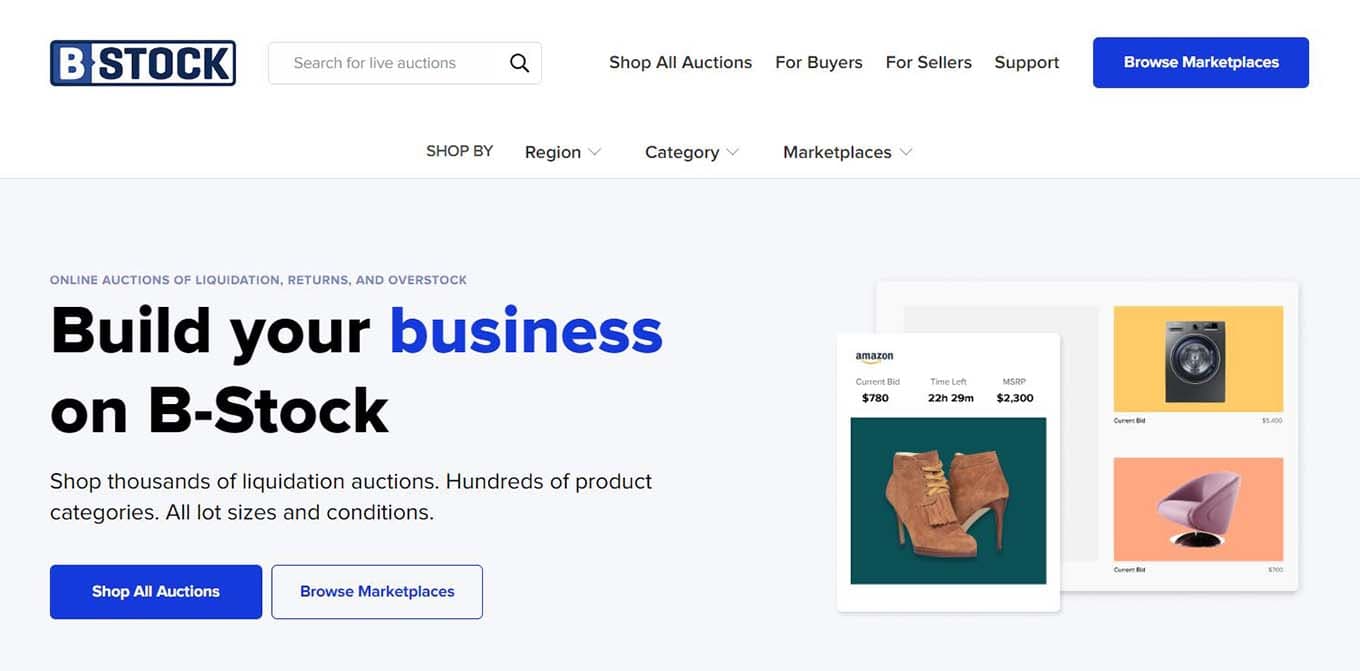Visit the Support link
This screenshot has height=671, width=1360.
click(x=1027, y=62)
